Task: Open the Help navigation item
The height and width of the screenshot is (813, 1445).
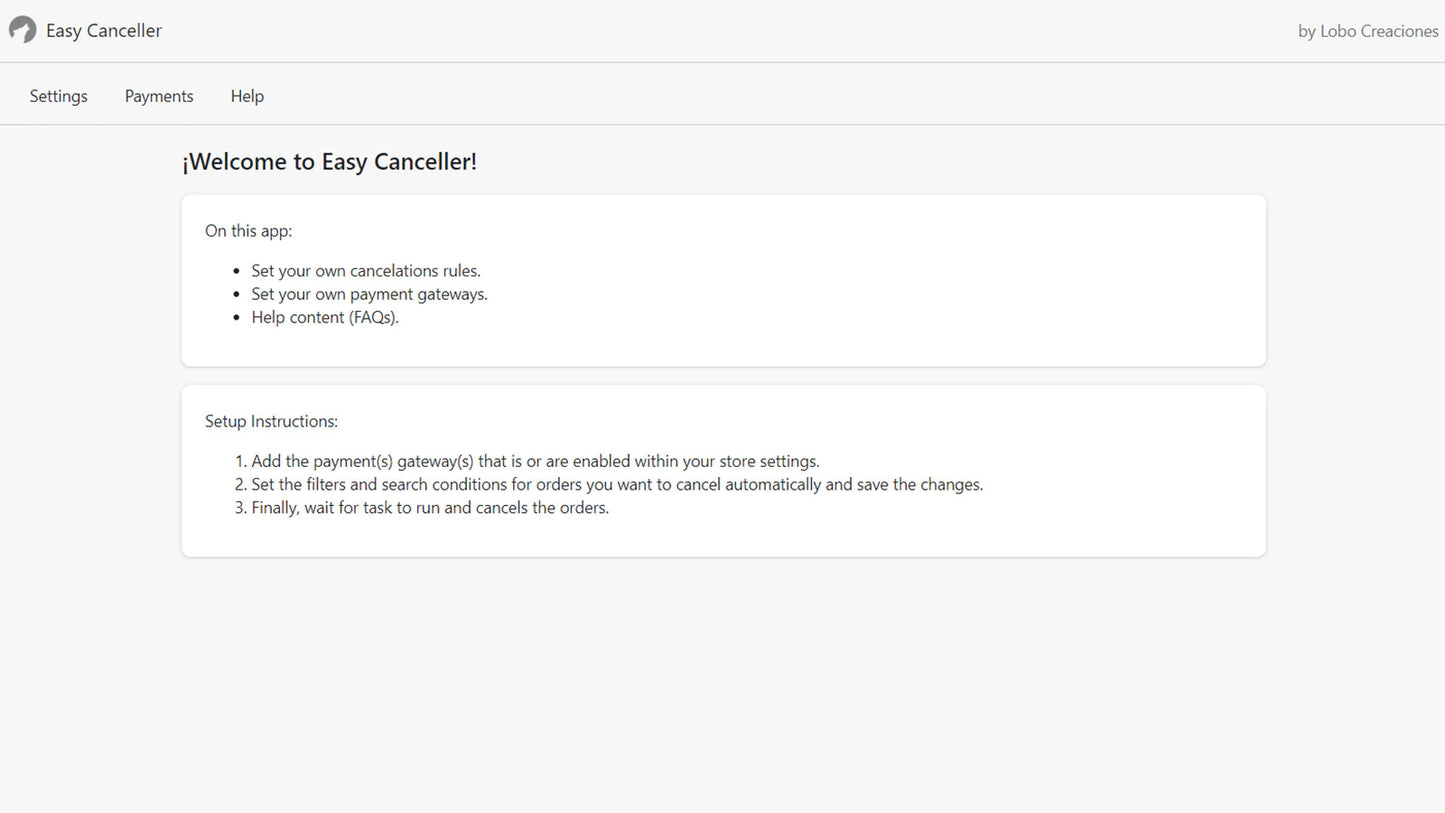Action: pos(246,95)
